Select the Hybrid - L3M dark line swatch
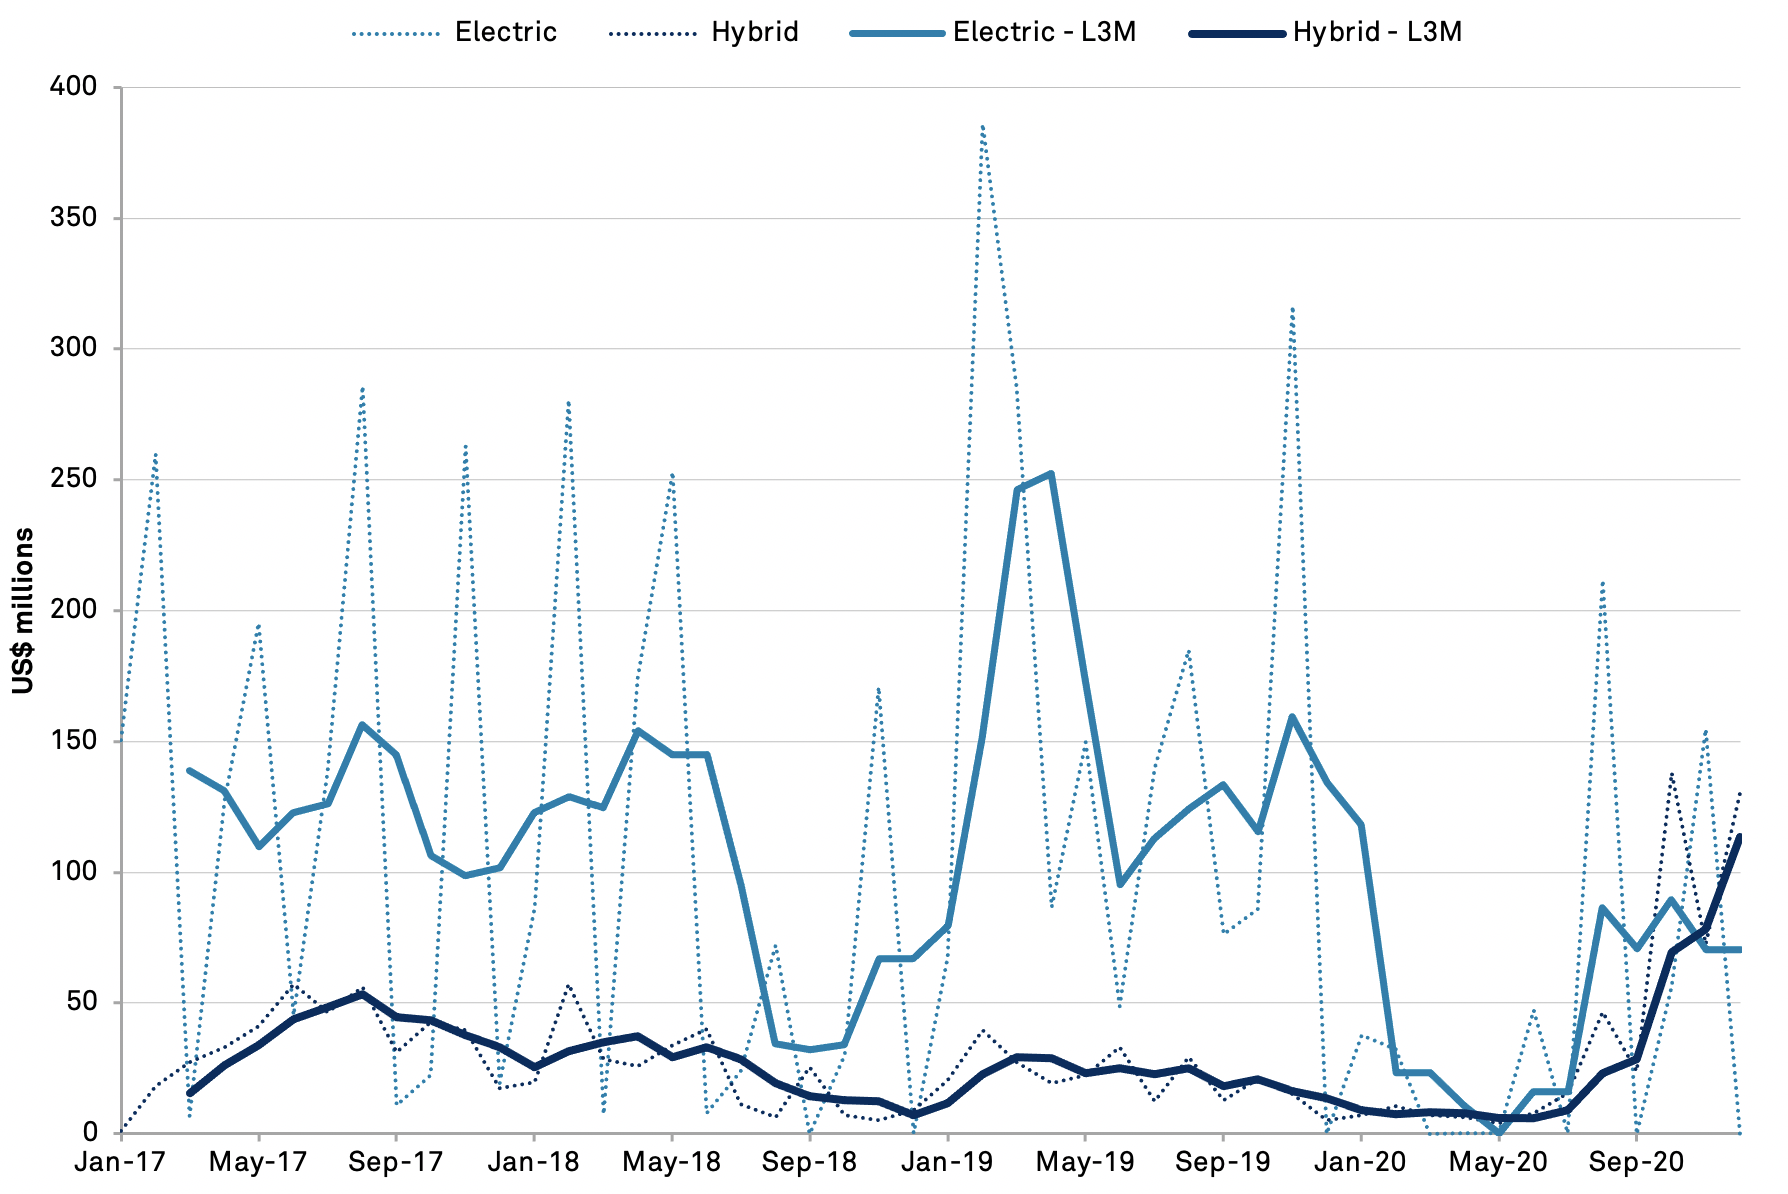1788x1194 pixels. (x=1236, y=33)
